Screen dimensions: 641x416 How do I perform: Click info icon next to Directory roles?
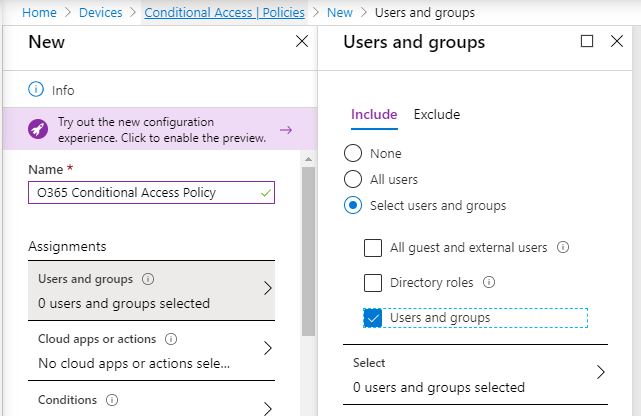(x=489, y=283)
